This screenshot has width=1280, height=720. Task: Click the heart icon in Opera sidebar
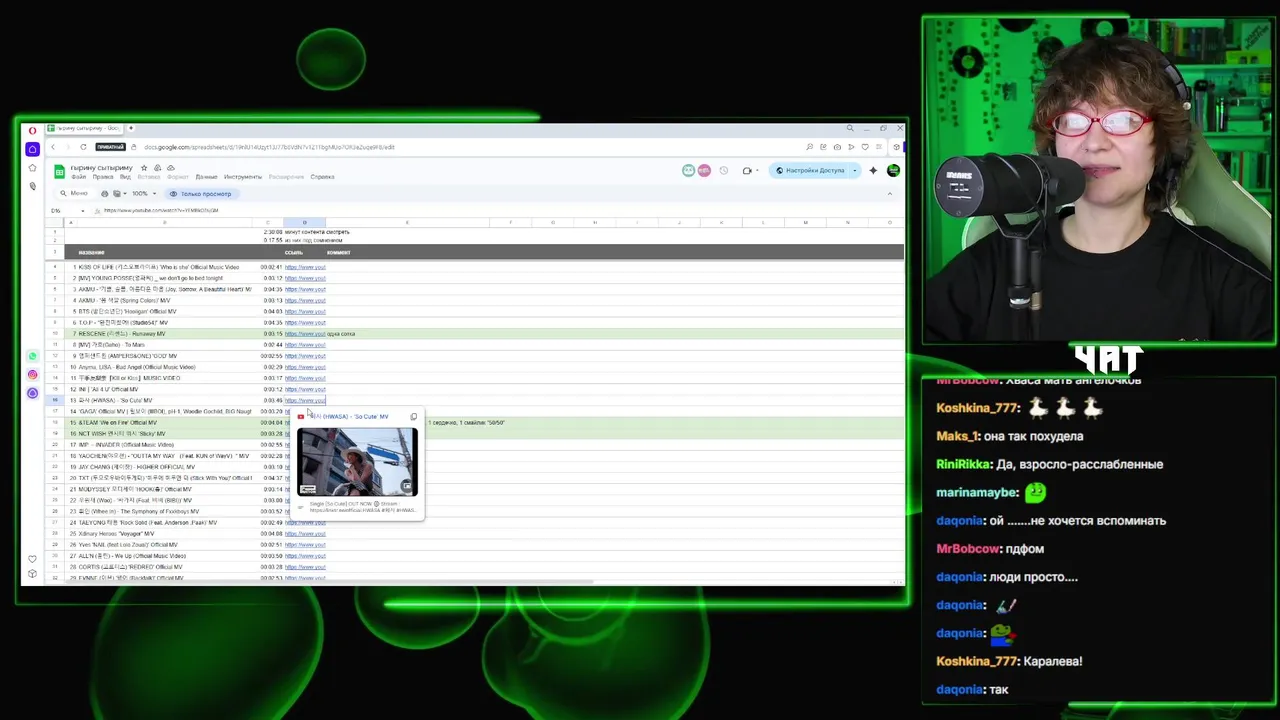click(x=32, y=559)
